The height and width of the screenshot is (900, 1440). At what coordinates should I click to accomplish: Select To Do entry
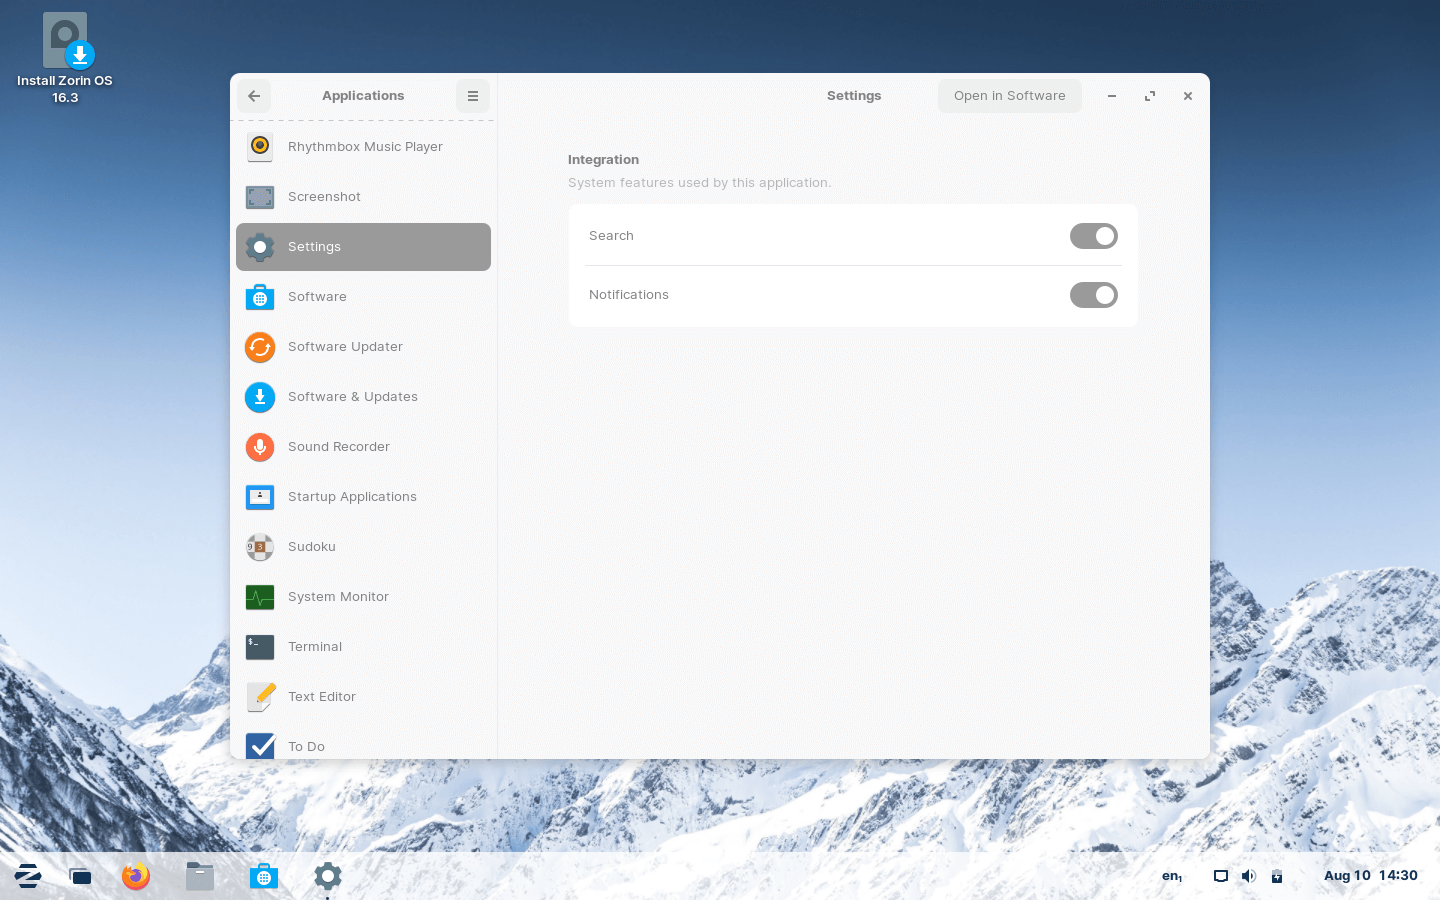click(x=364, y=741)
